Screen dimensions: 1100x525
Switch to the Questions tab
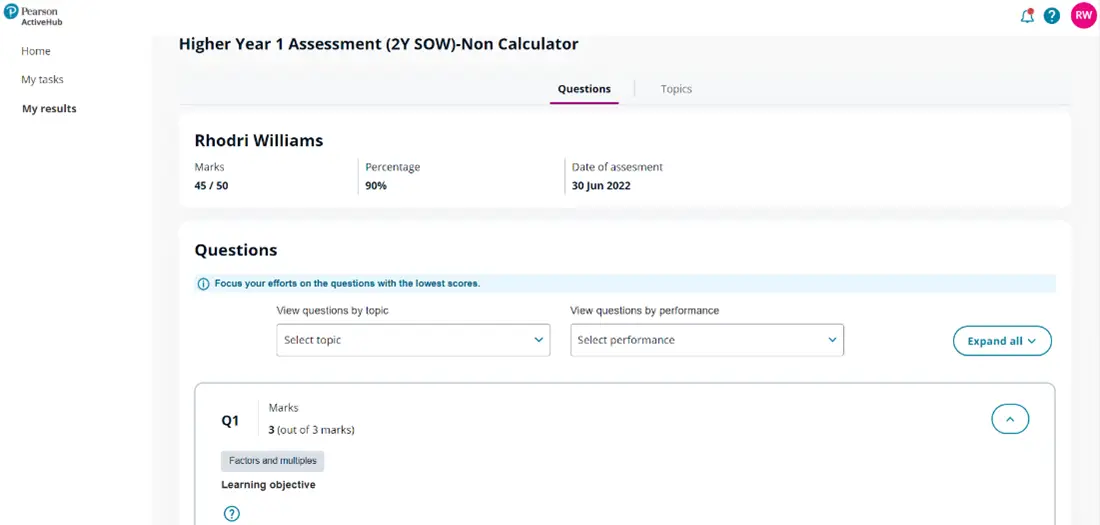coord(584,89)
